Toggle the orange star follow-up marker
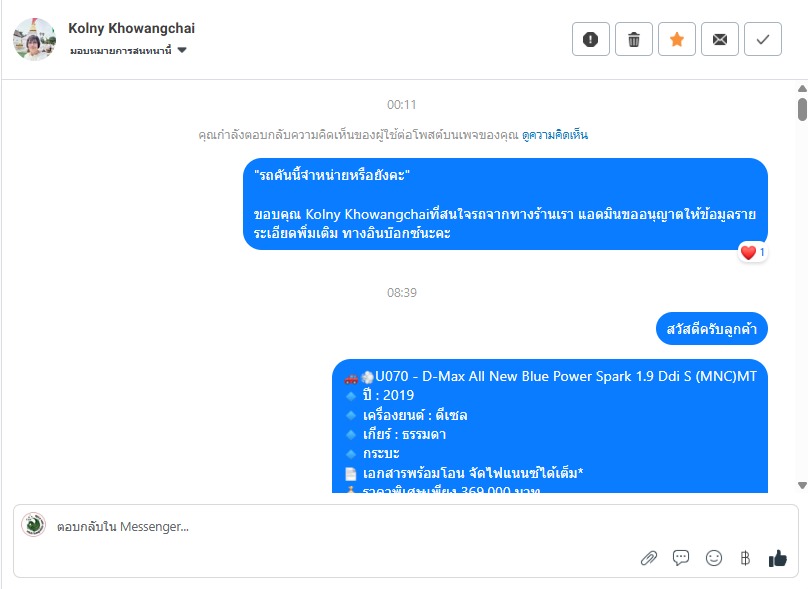Viewport: 808px width, 589px height. 677,39
